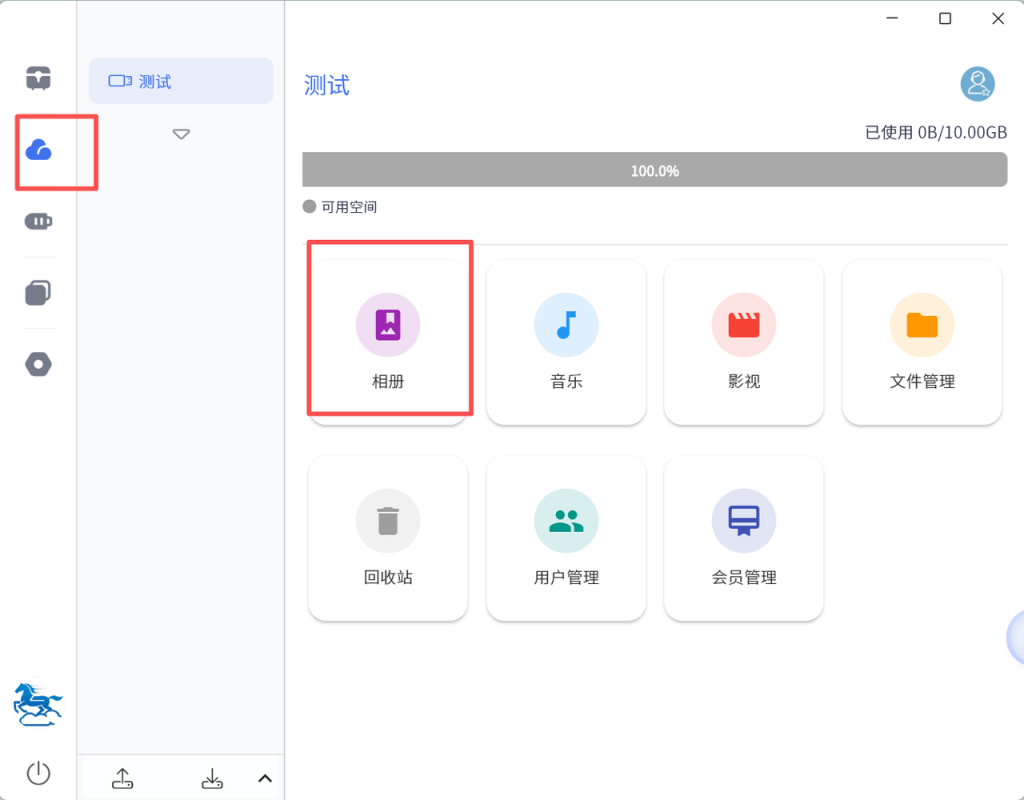Click the cloud icon in left sidebar
The image size is (1024, 800).
pos(39,151)
